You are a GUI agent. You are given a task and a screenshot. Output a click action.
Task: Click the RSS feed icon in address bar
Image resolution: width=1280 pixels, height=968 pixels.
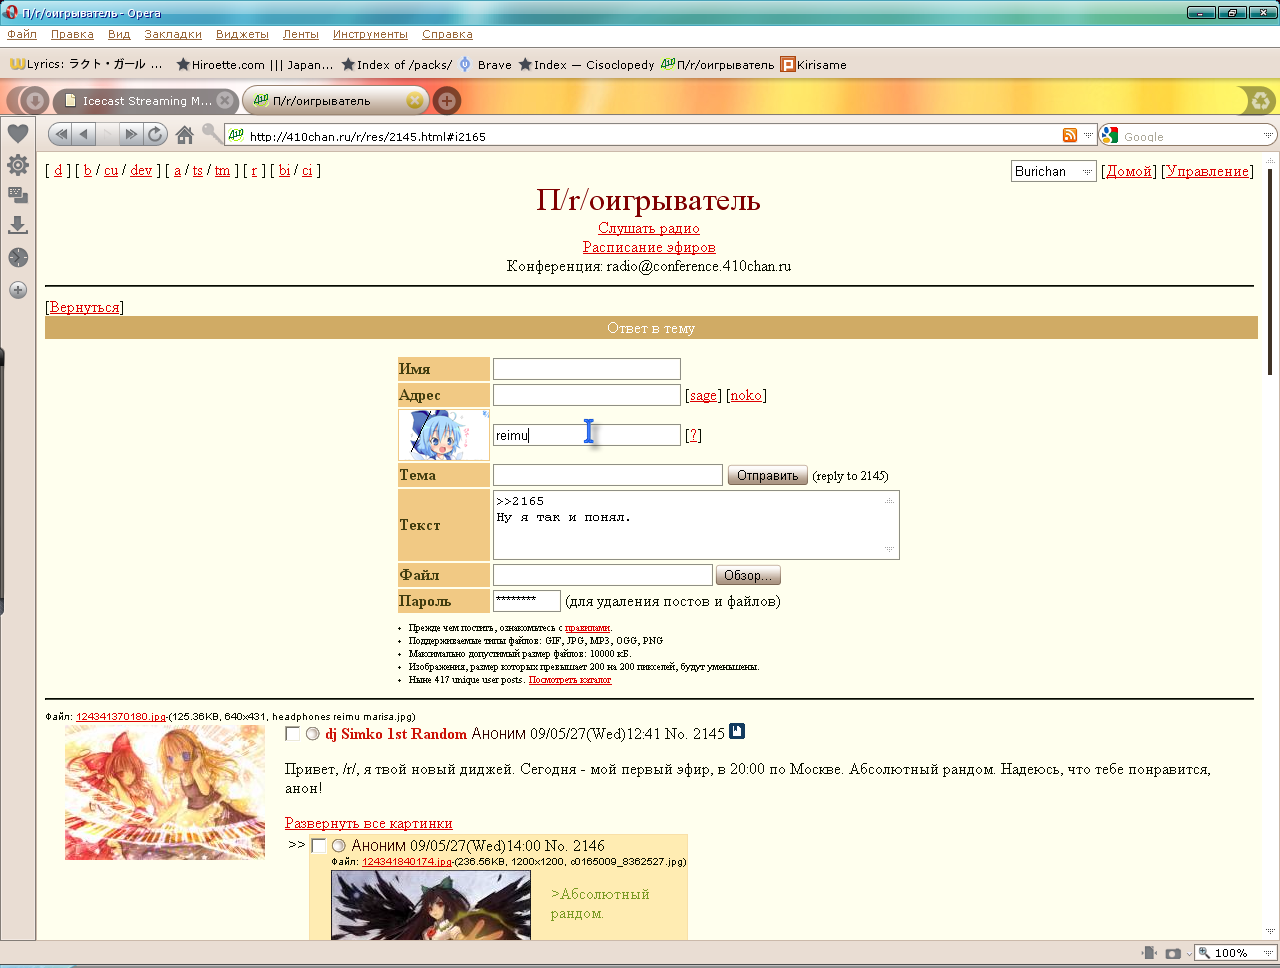[1070, 135]
